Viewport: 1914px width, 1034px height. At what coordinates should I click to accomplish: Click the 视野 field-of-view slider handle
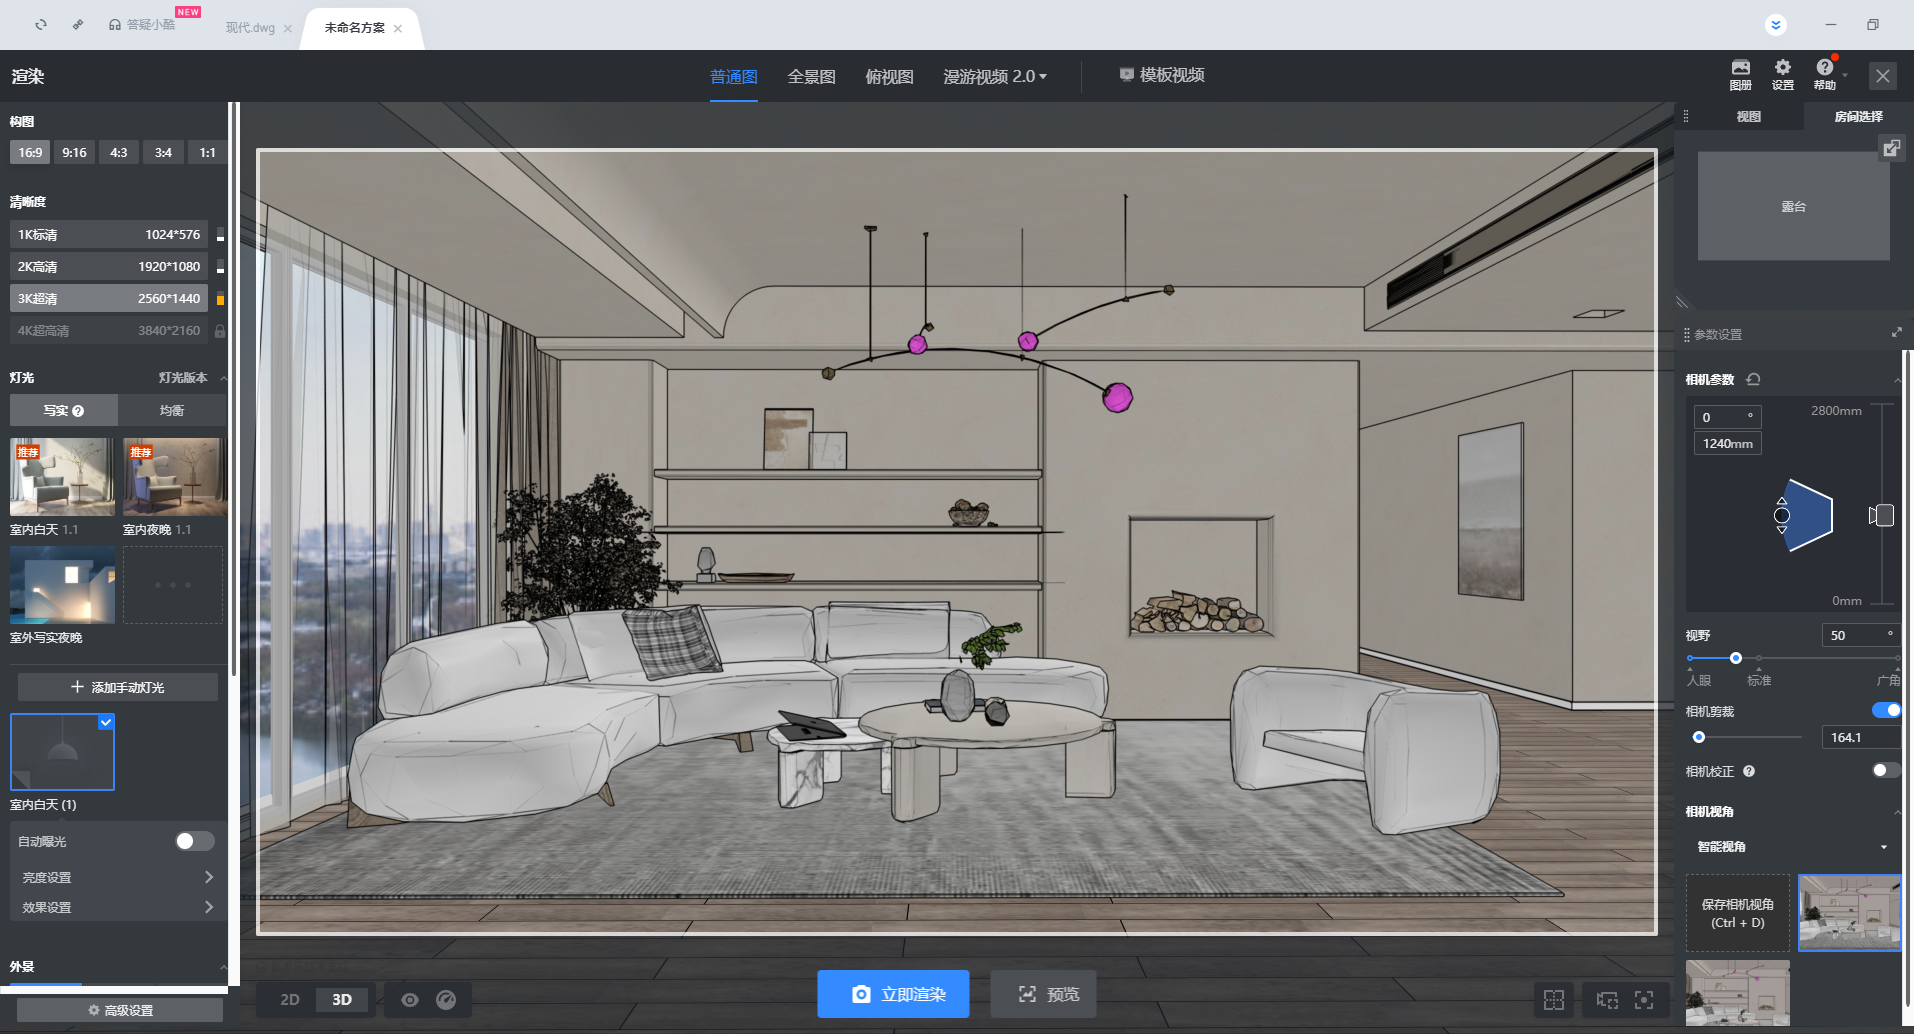[x=1736, y=658]
